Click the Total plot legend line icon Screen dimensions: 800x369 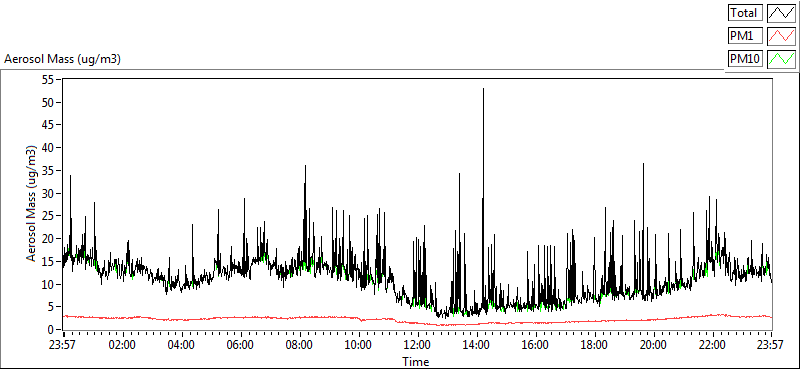[x=781, y=13]
